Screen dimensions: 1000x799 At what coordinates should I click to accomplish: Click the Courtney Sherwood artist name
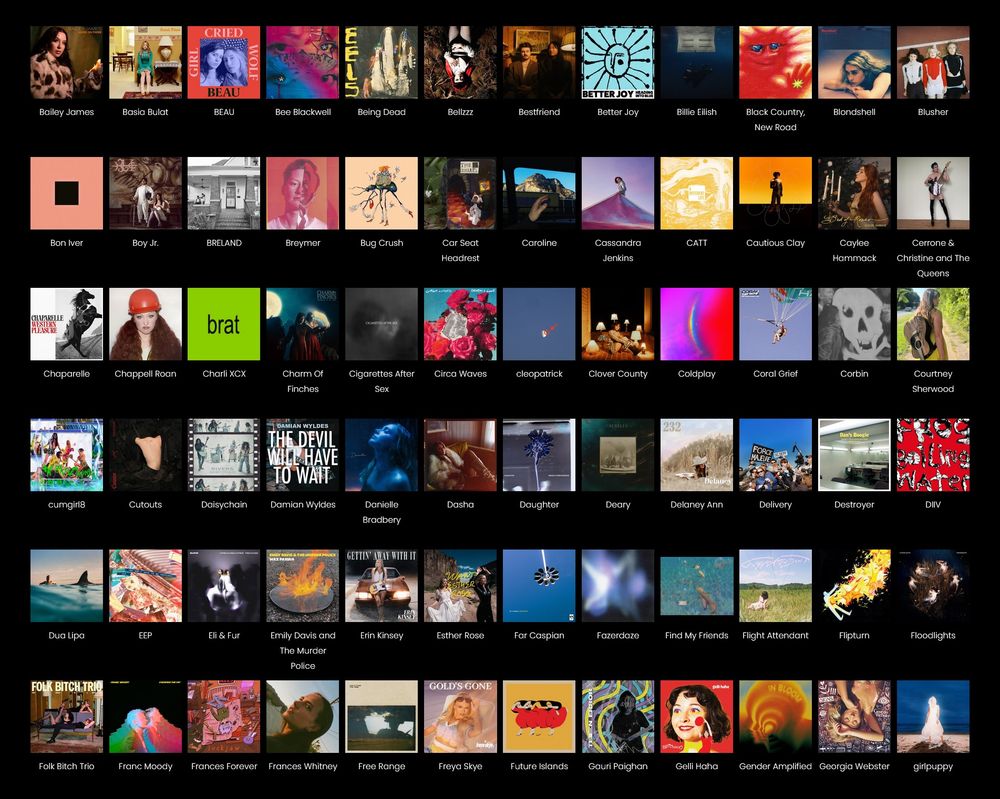933,381
